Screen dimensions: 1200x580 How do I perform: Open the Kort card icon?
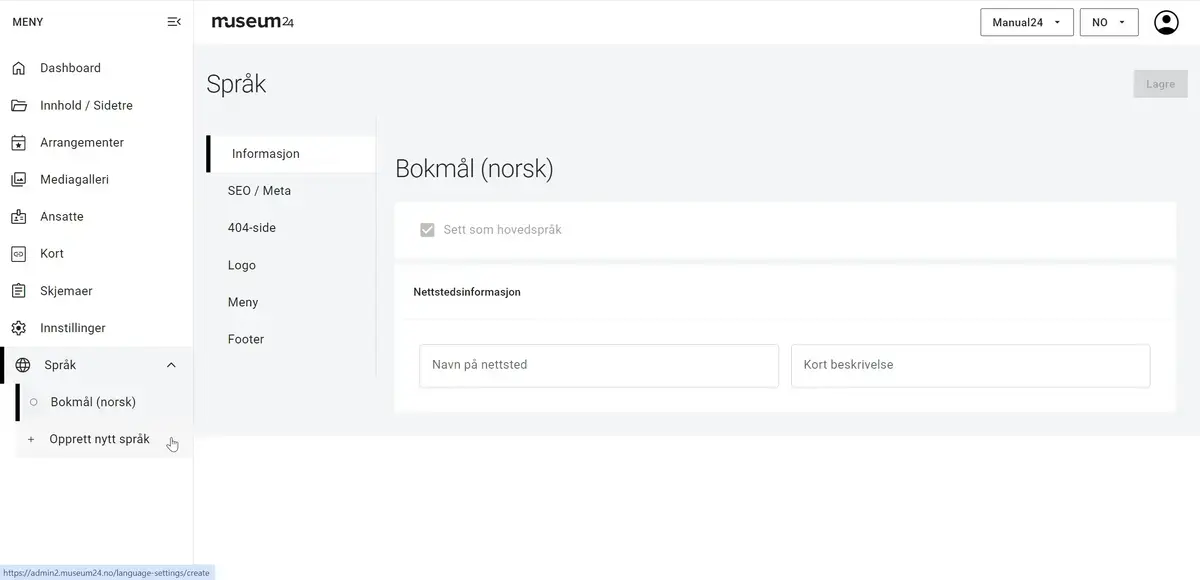(18, 254)
